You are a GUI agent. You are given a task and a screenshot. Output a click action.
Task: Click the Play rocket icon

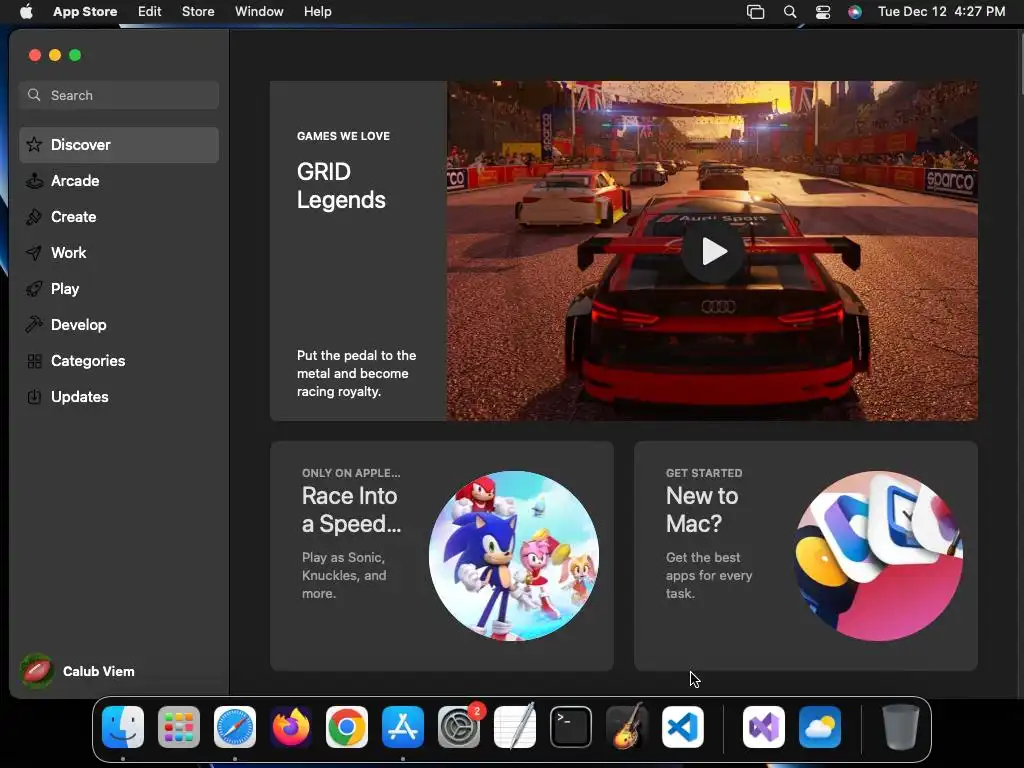click(34, 289)
